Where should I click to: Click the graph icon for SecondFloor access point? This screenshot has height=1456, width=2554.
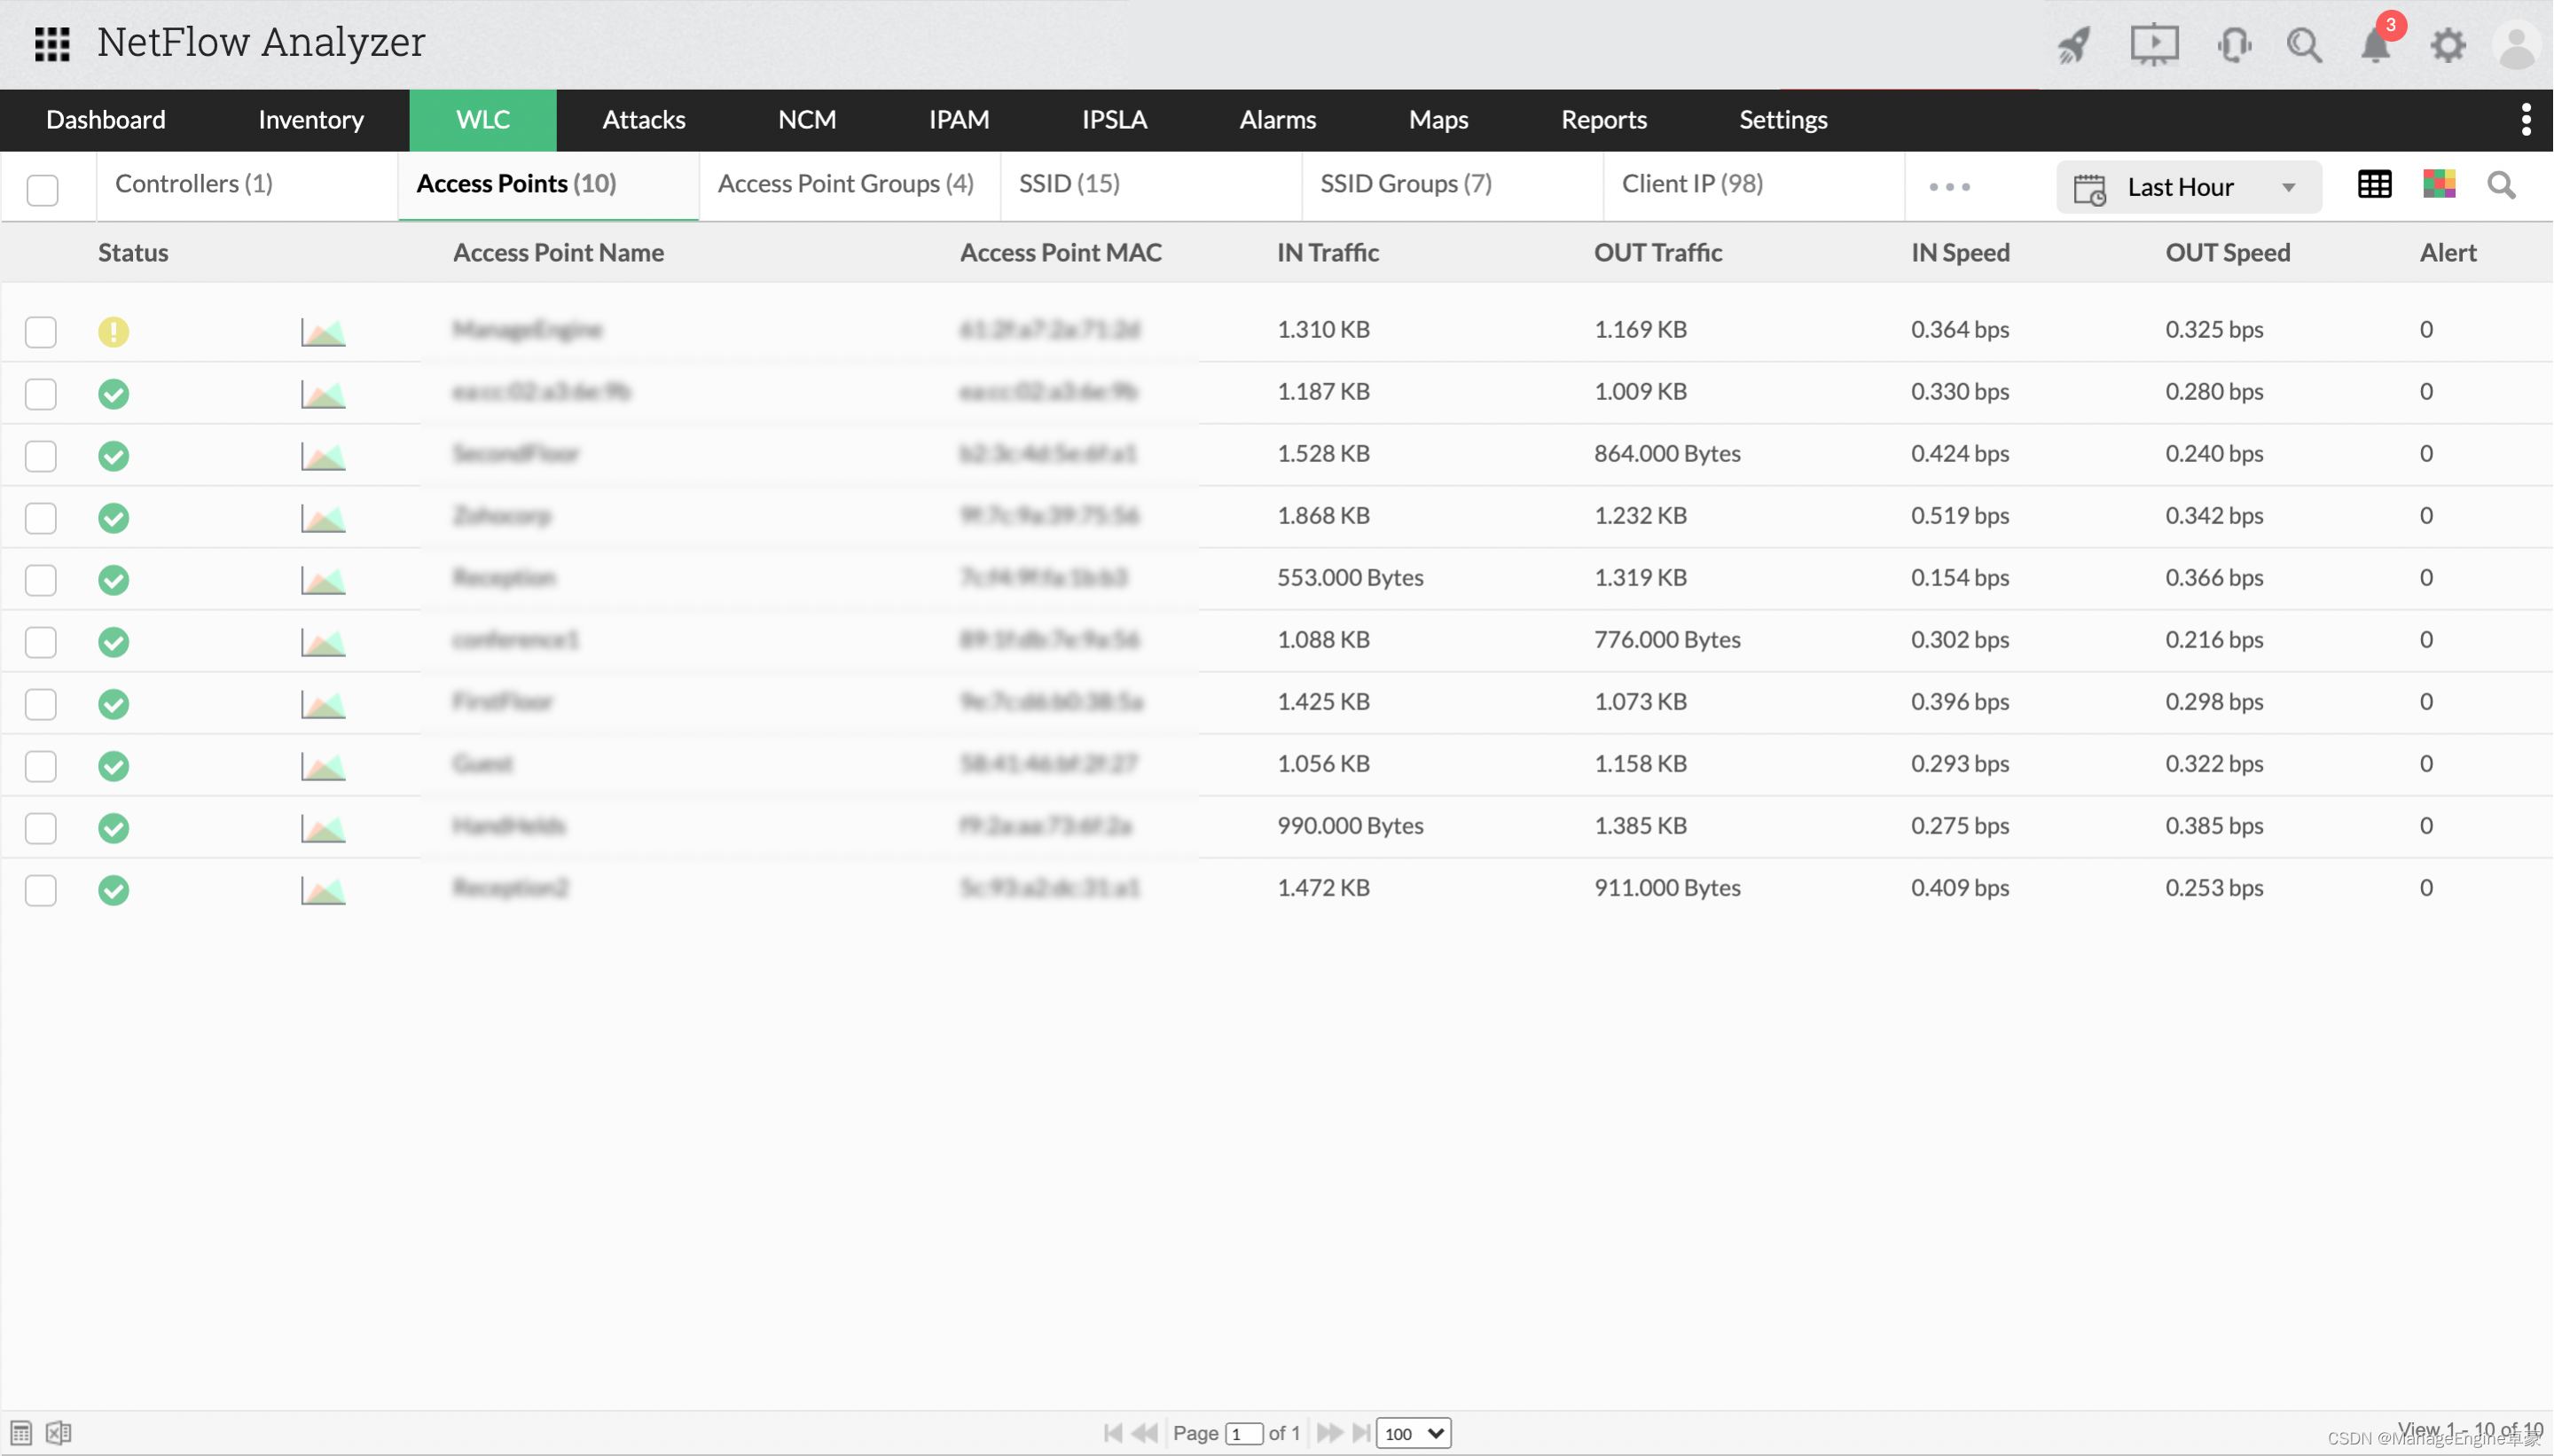pos(323,454)
